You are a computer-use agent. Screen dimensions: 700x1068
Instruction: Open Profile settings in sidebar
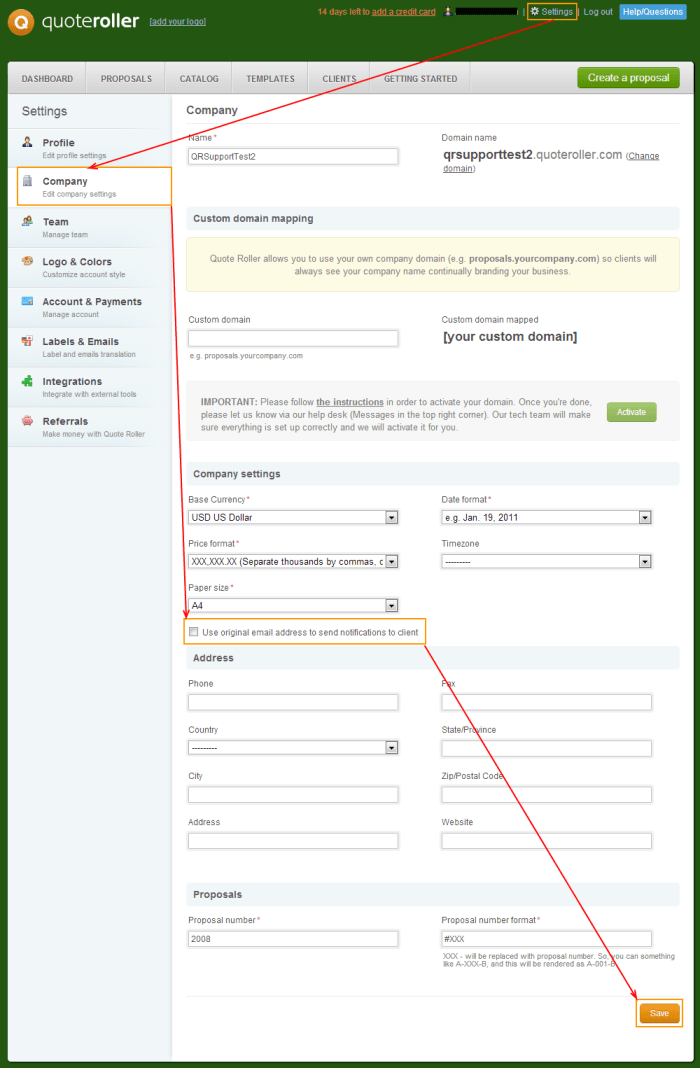point(90,148)
